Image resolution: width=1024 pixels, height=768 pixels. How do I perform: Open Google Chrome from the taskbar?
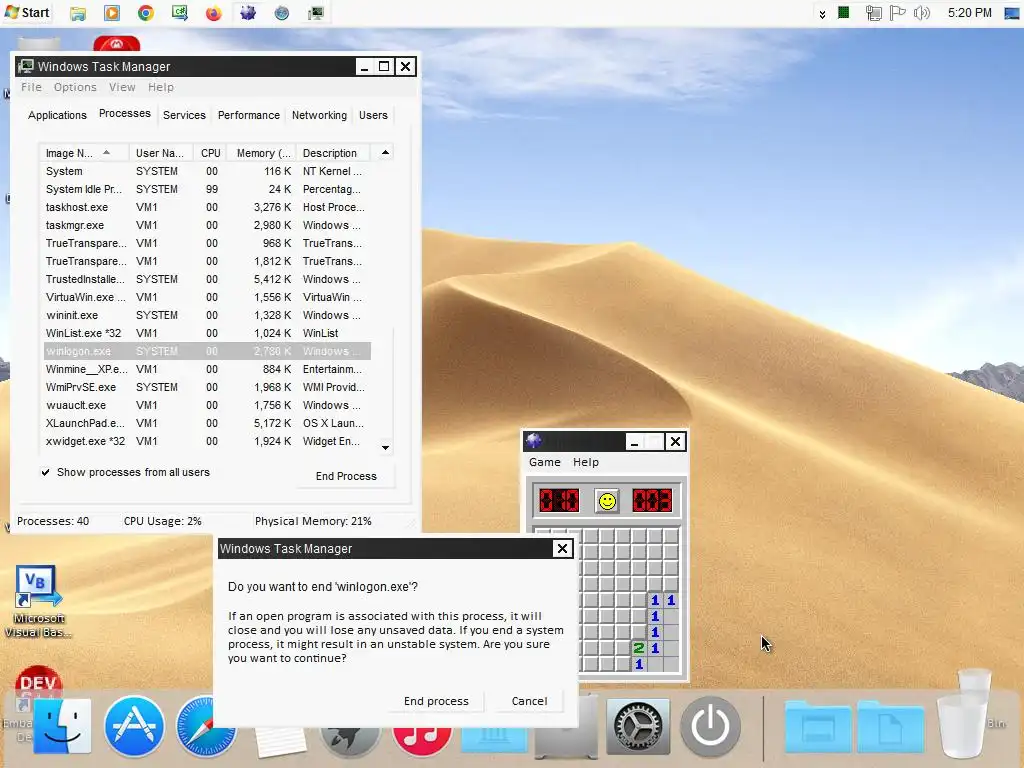146,13
